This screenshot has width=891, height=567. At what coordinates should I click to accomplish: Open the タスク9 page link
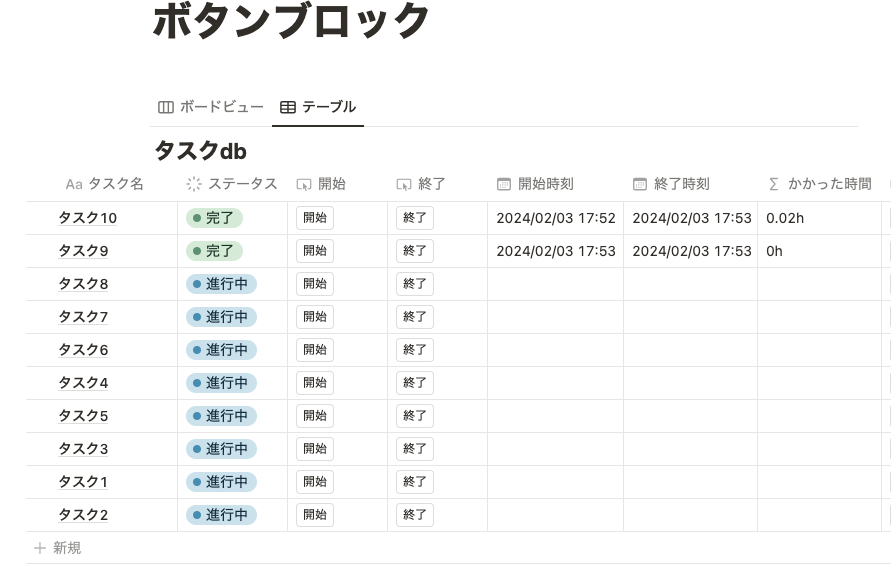tap(83, 251)
